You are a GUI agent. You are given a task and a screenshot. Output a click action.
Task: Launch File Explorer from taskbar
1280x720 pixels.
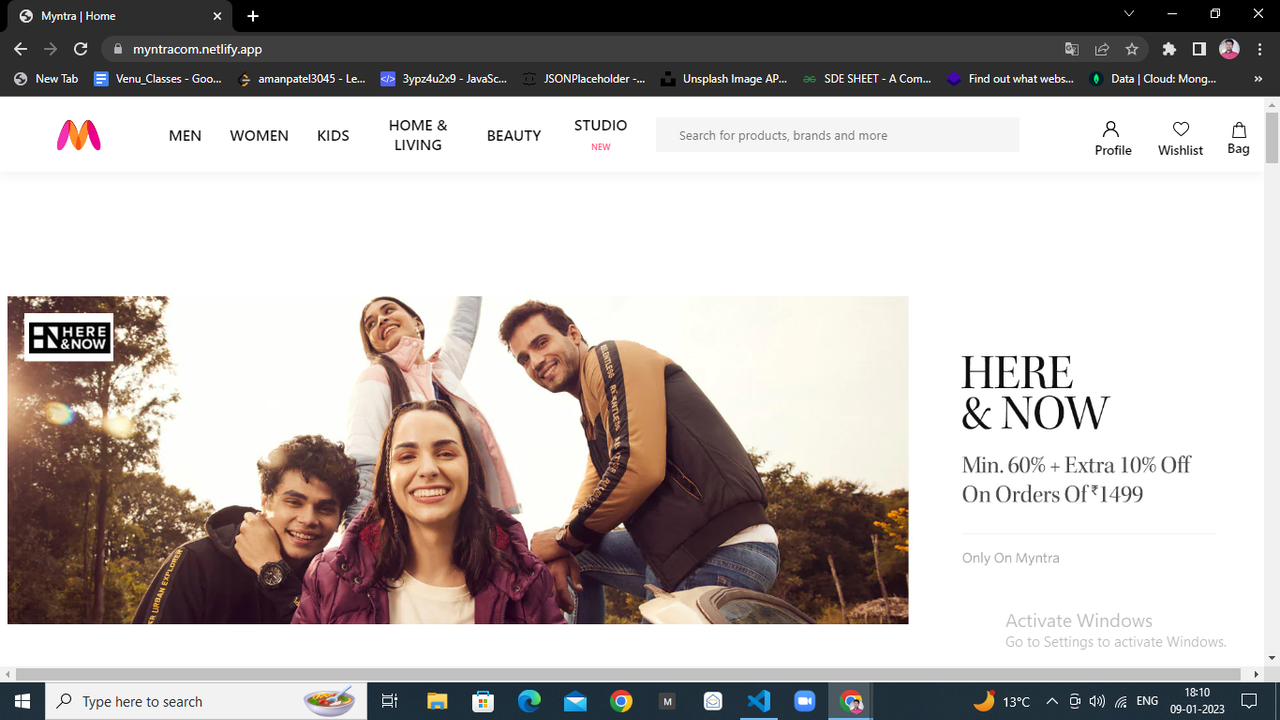pos(437,701)
